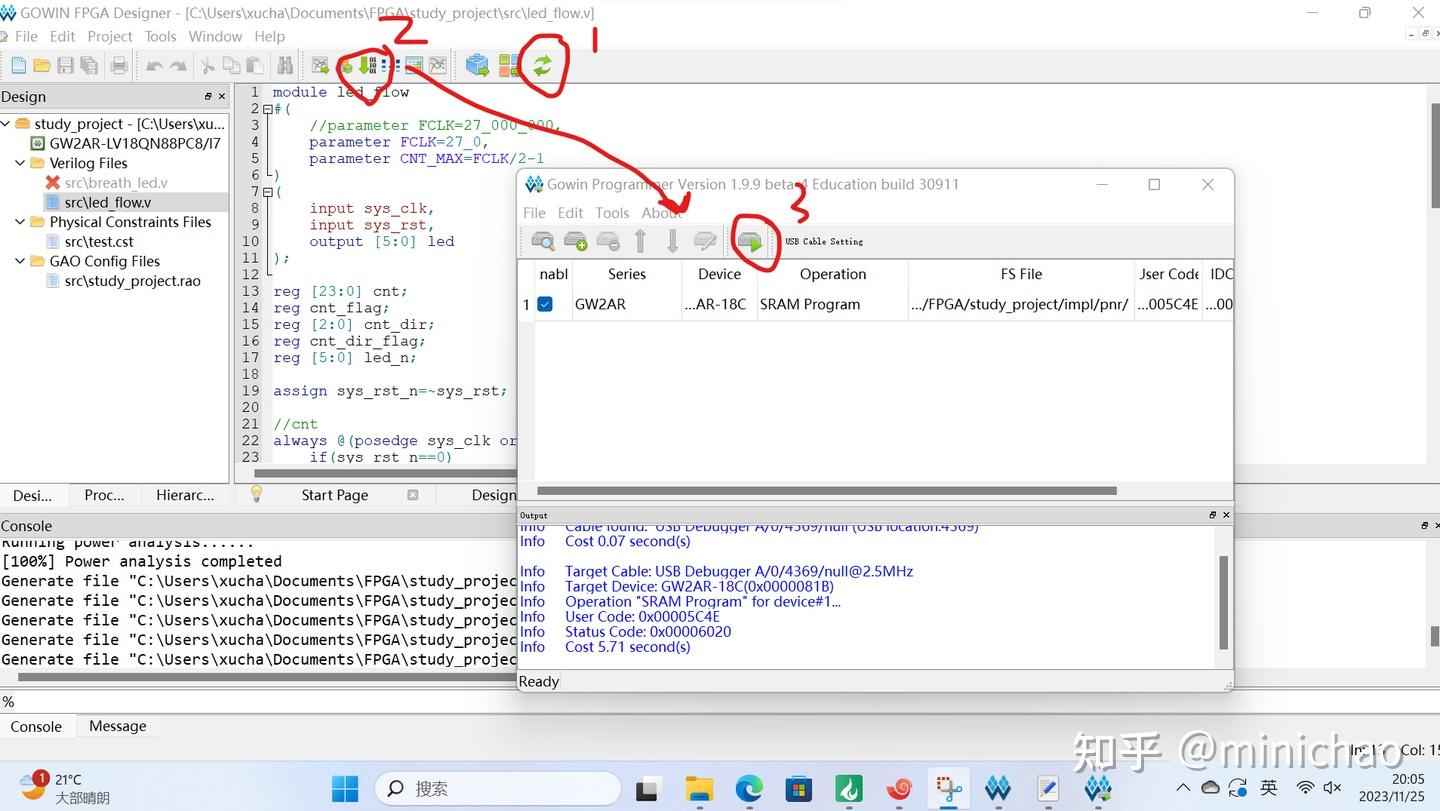Image resolution: width=1440 pixels, height=811 pixels.
Task: Click the Edit Device icon in Programmer
Action: [705, 241]
